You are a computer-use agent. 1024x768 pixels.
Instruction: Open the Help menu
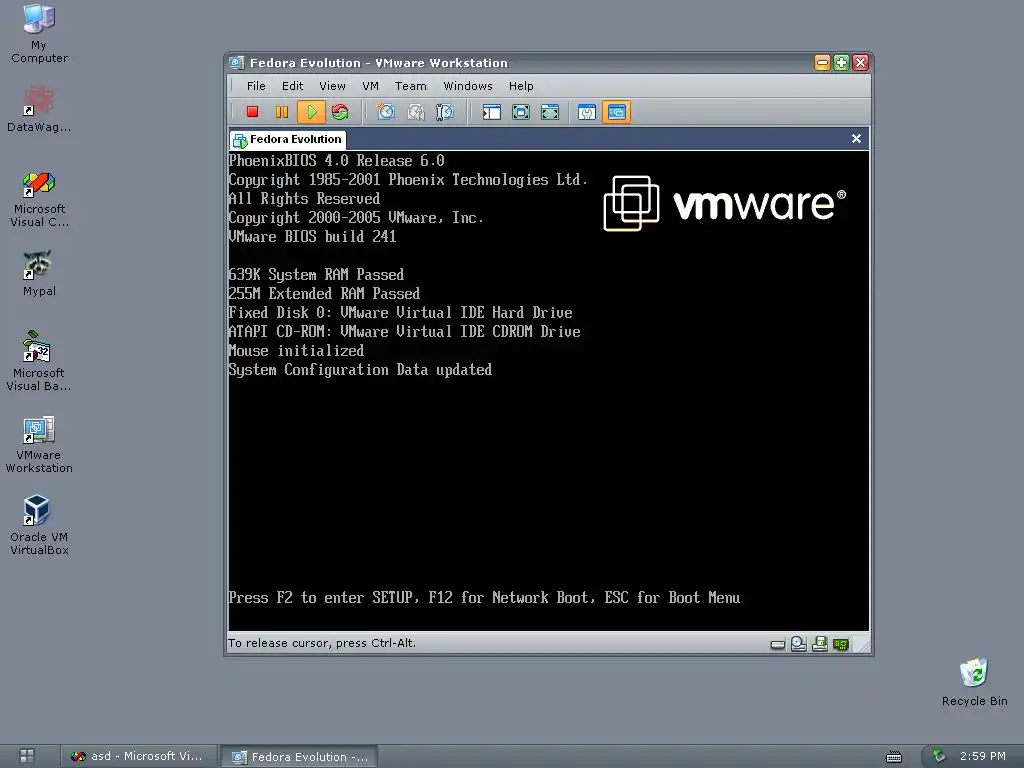click(521, 86)
